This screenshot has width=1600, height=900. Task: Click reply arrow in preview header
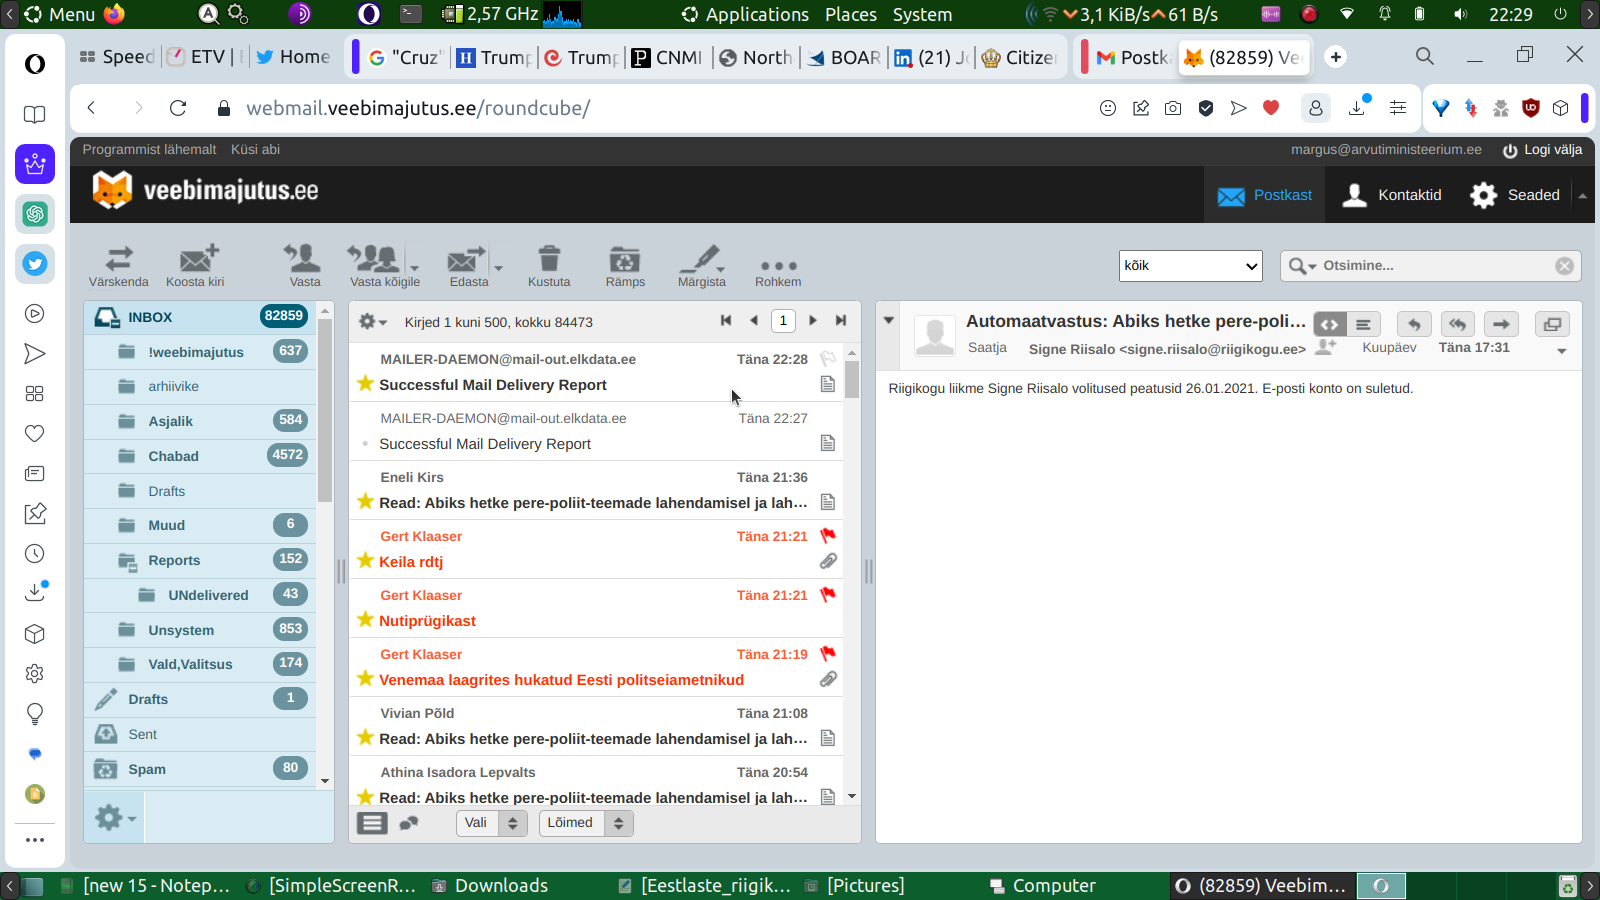[x=1414, y=324]
